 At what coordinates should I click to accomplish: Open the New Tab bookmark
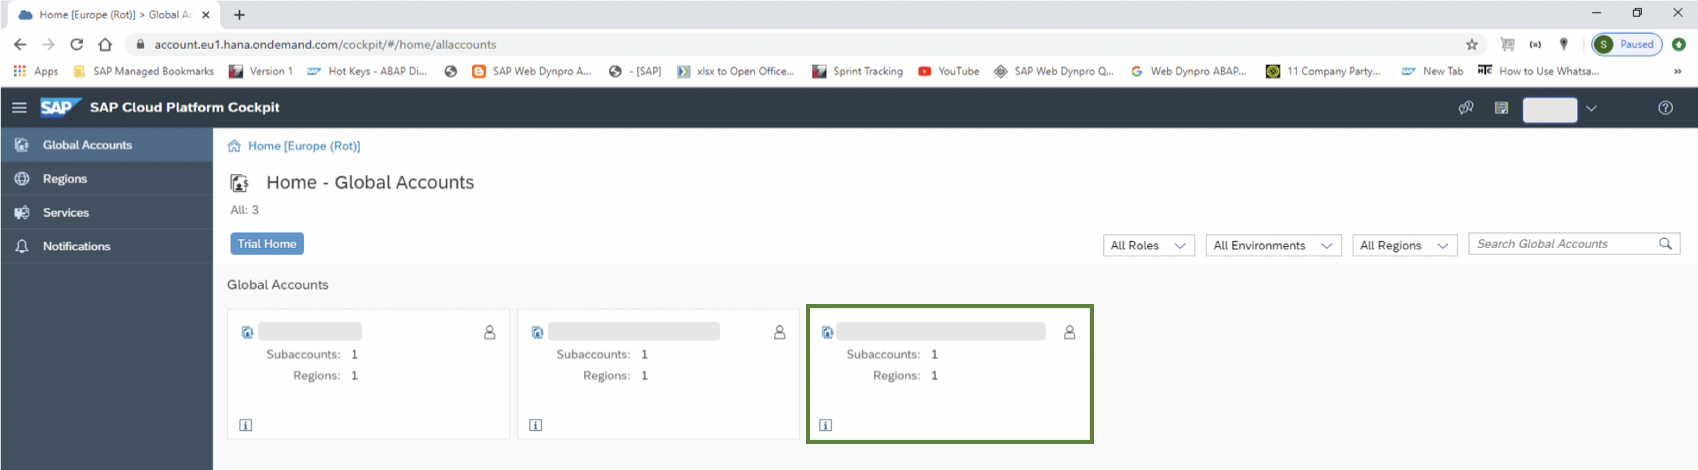point(1432,71)
